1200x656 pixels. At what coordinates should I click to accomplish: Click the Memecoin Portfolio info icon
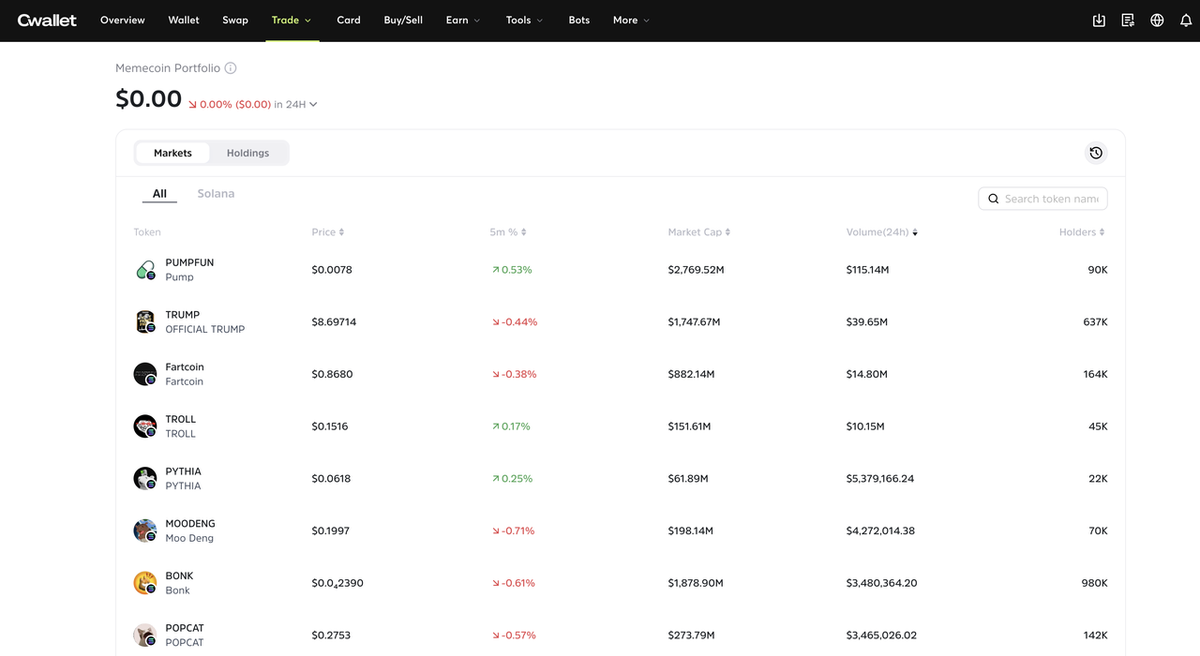(x=231, y=68)
